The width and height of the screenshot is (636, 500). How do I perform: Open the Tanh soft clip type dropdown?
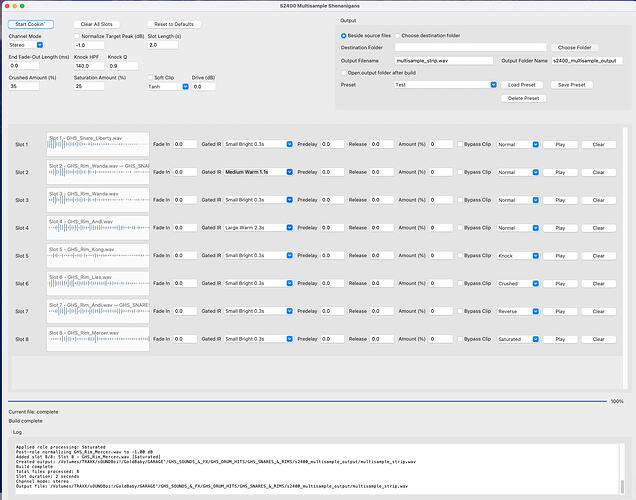168,87
